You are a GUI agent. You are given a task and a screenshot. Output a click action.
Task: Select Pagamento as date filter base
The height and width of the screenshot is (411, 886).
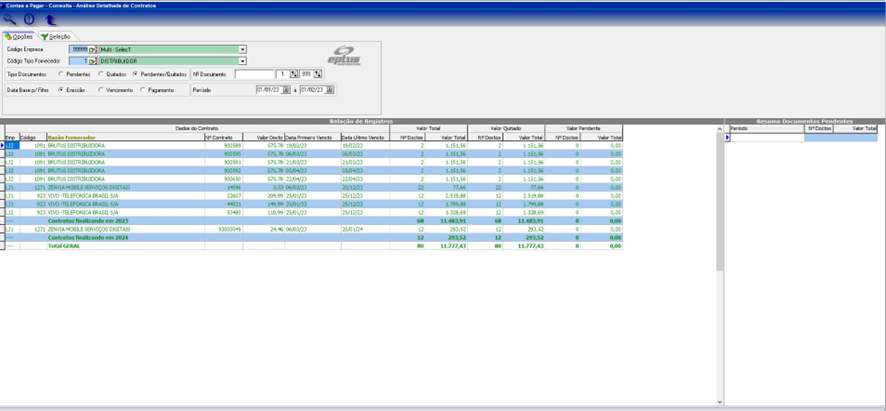pyautogui.click(x=142, y=90)
